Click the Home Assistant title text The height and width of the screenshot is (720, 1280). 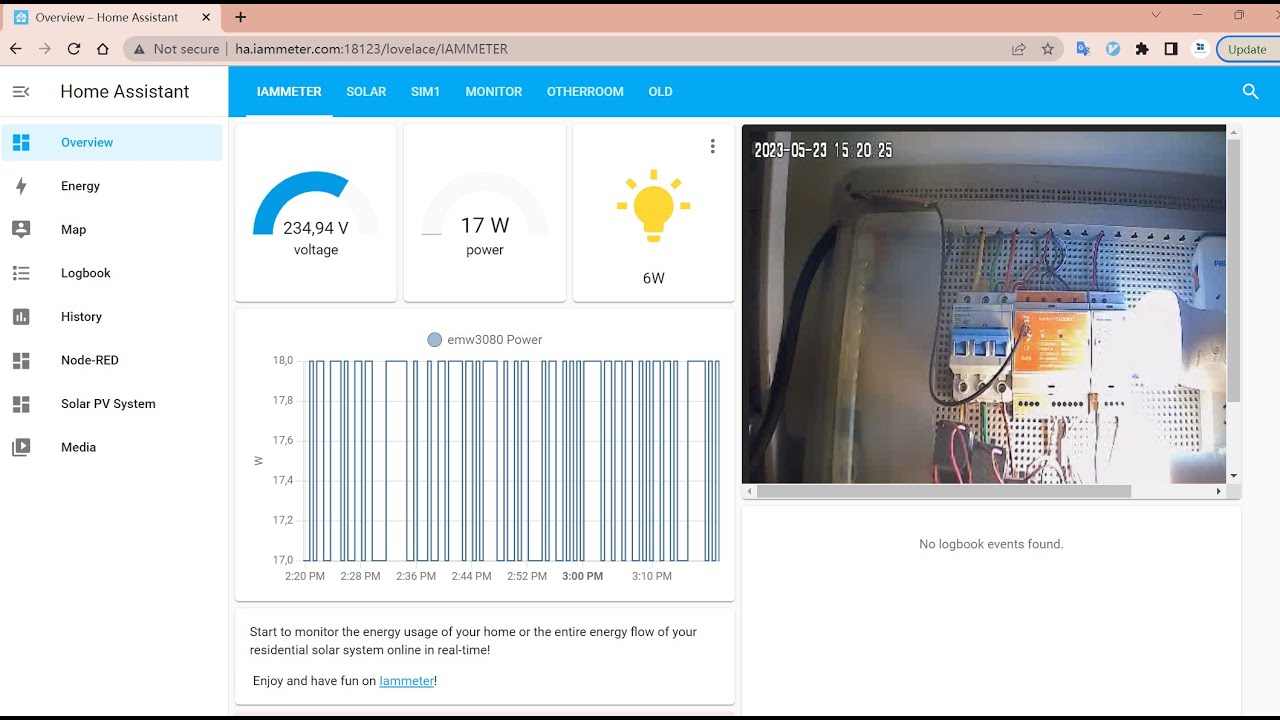click(125, 91)
